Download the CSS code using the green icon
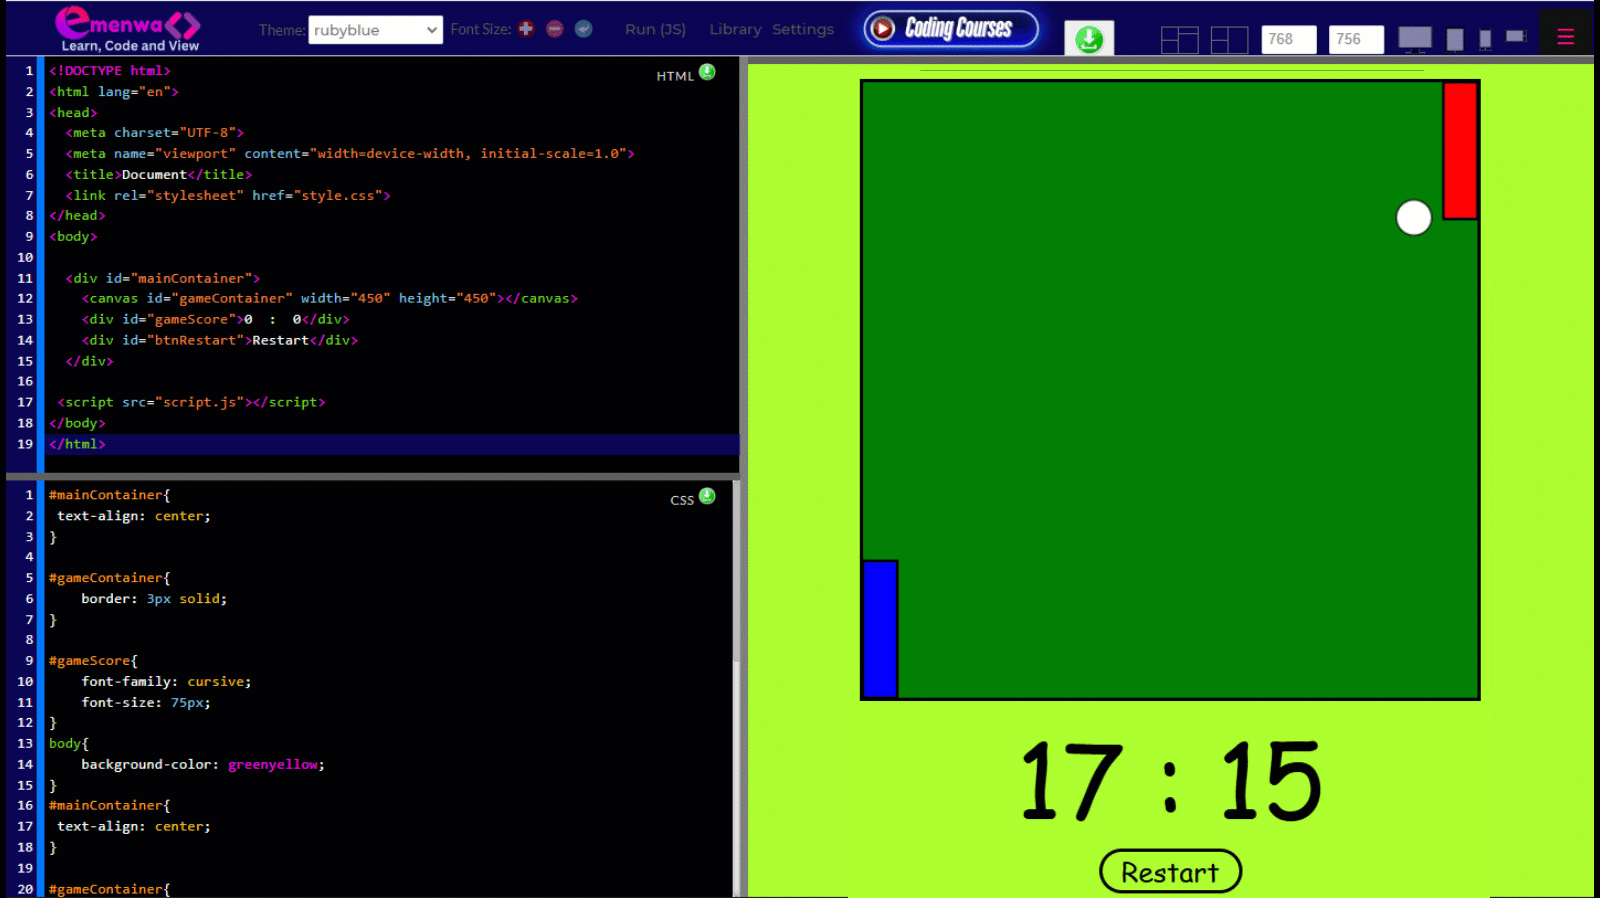This screenshot has height=898, width=1600. tap(707, 496)
